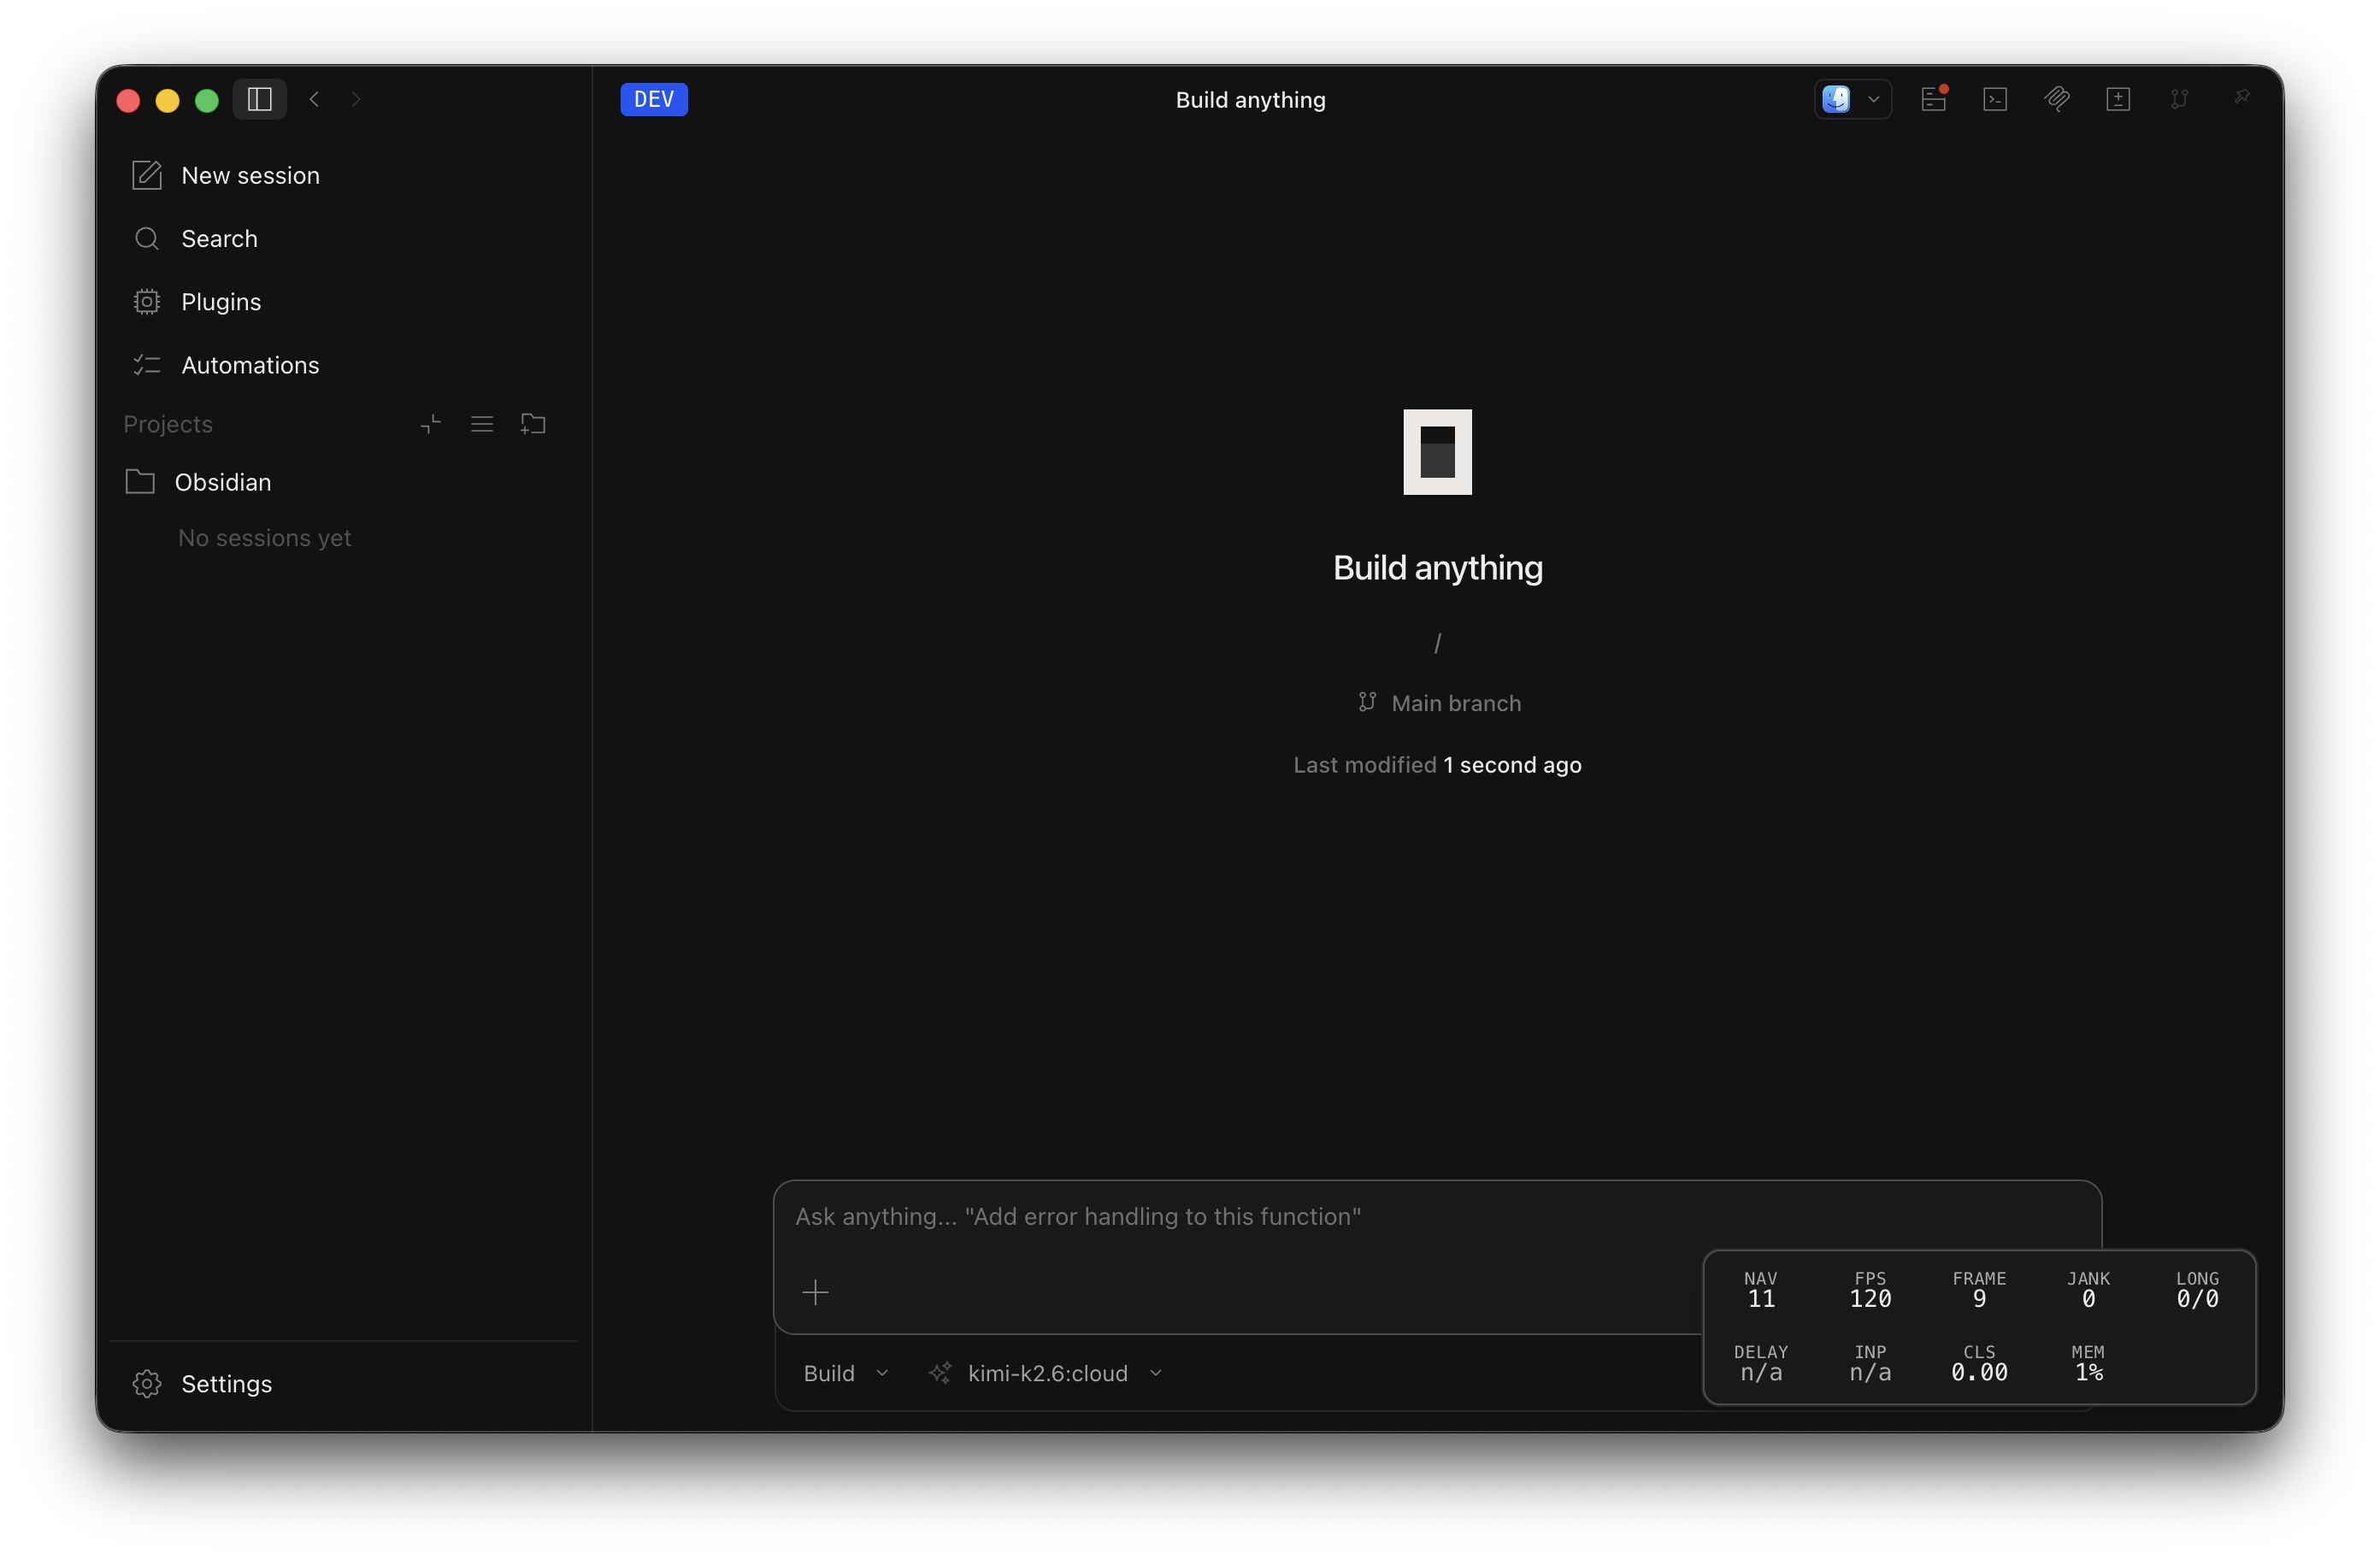Viewport: 2380px width, 1559px height.
Task: Click the projects list filter icon
Action: [x=482, y=424]
